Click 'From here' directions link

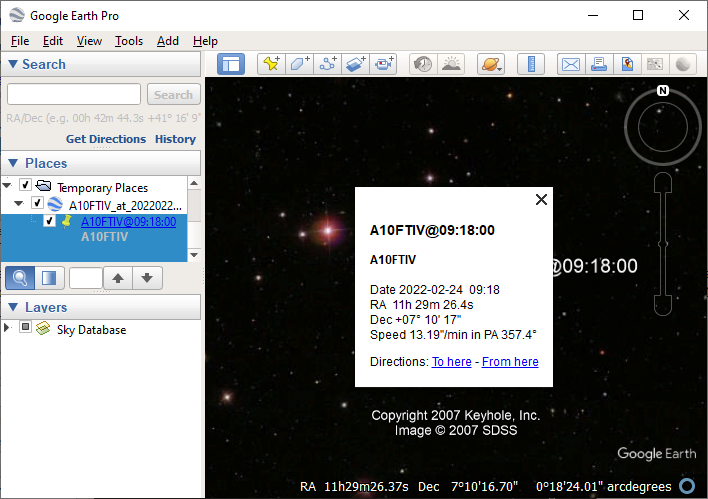point(510,362)
